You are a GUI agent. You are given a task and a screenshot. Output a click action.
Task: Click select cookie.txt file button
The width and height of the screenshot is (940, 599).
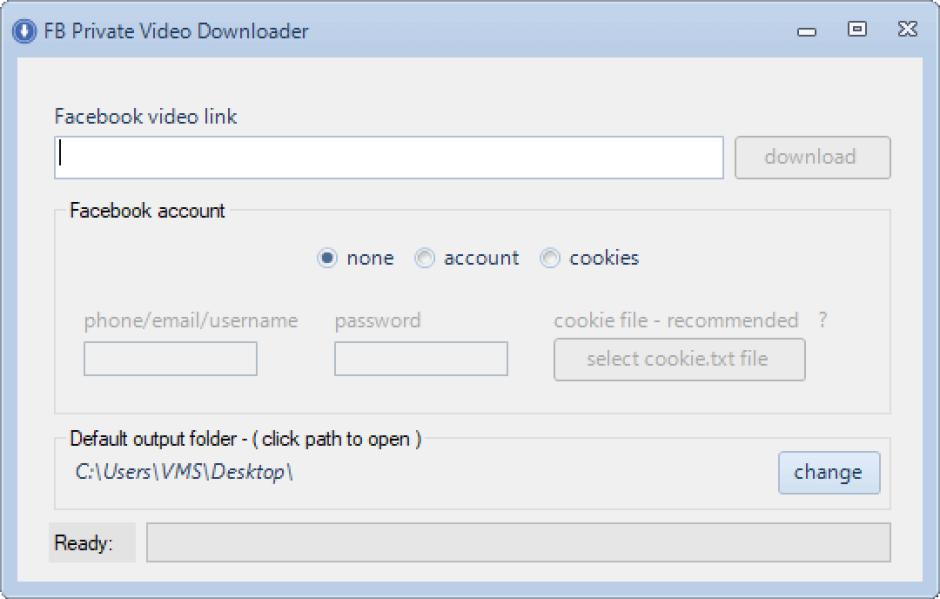click(679, 360)
